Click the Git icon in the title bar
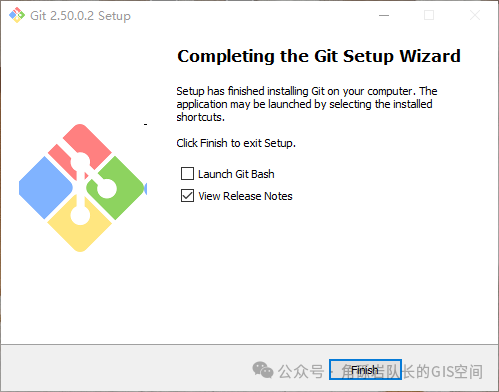499x392 pixels. click(x=17, y=15)
